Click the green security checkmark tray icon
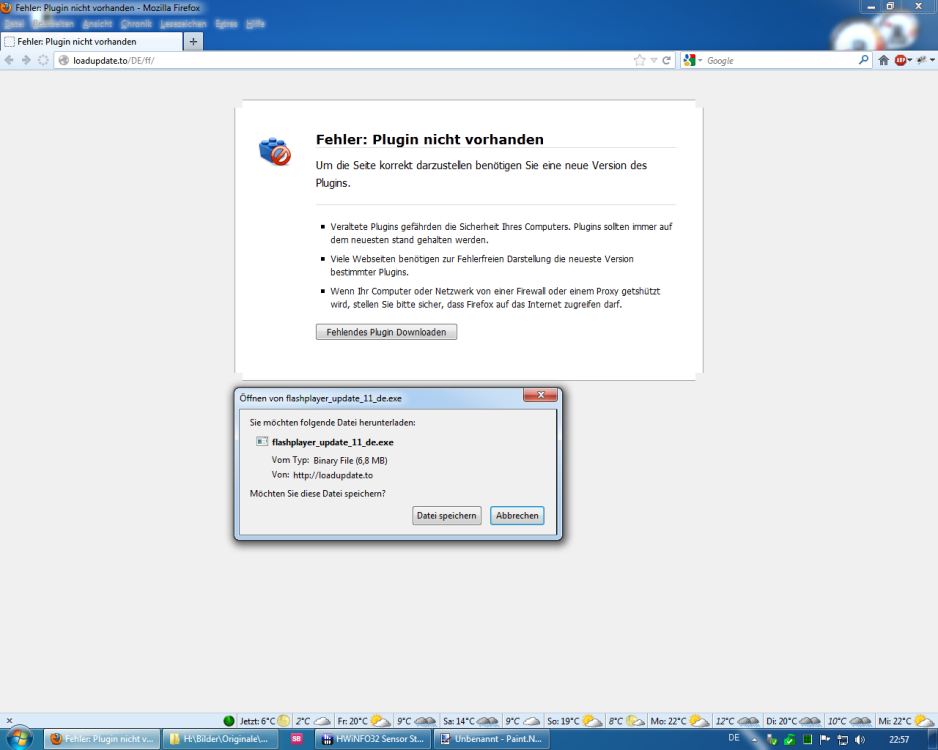Viewport: 938px width, 750px height. [790, 740]
